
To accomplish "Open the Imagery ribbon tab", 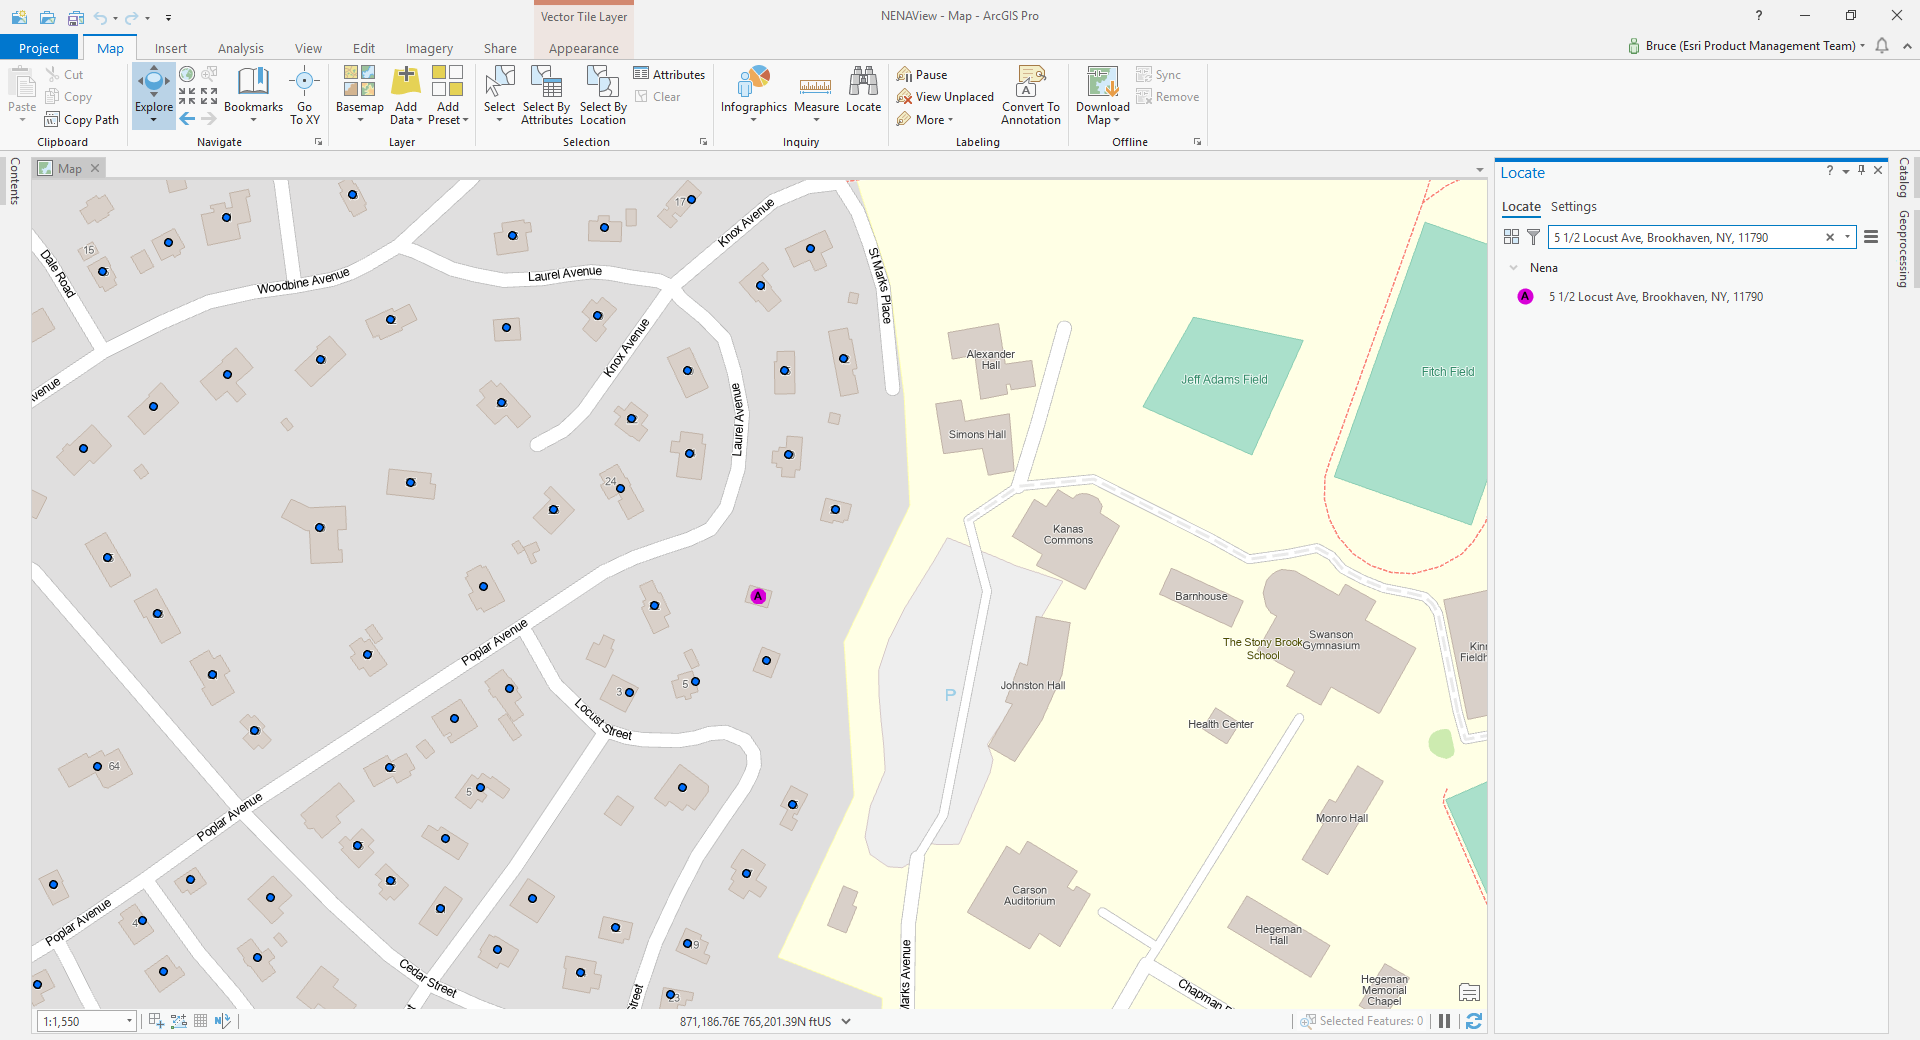I will click(429, 48).
